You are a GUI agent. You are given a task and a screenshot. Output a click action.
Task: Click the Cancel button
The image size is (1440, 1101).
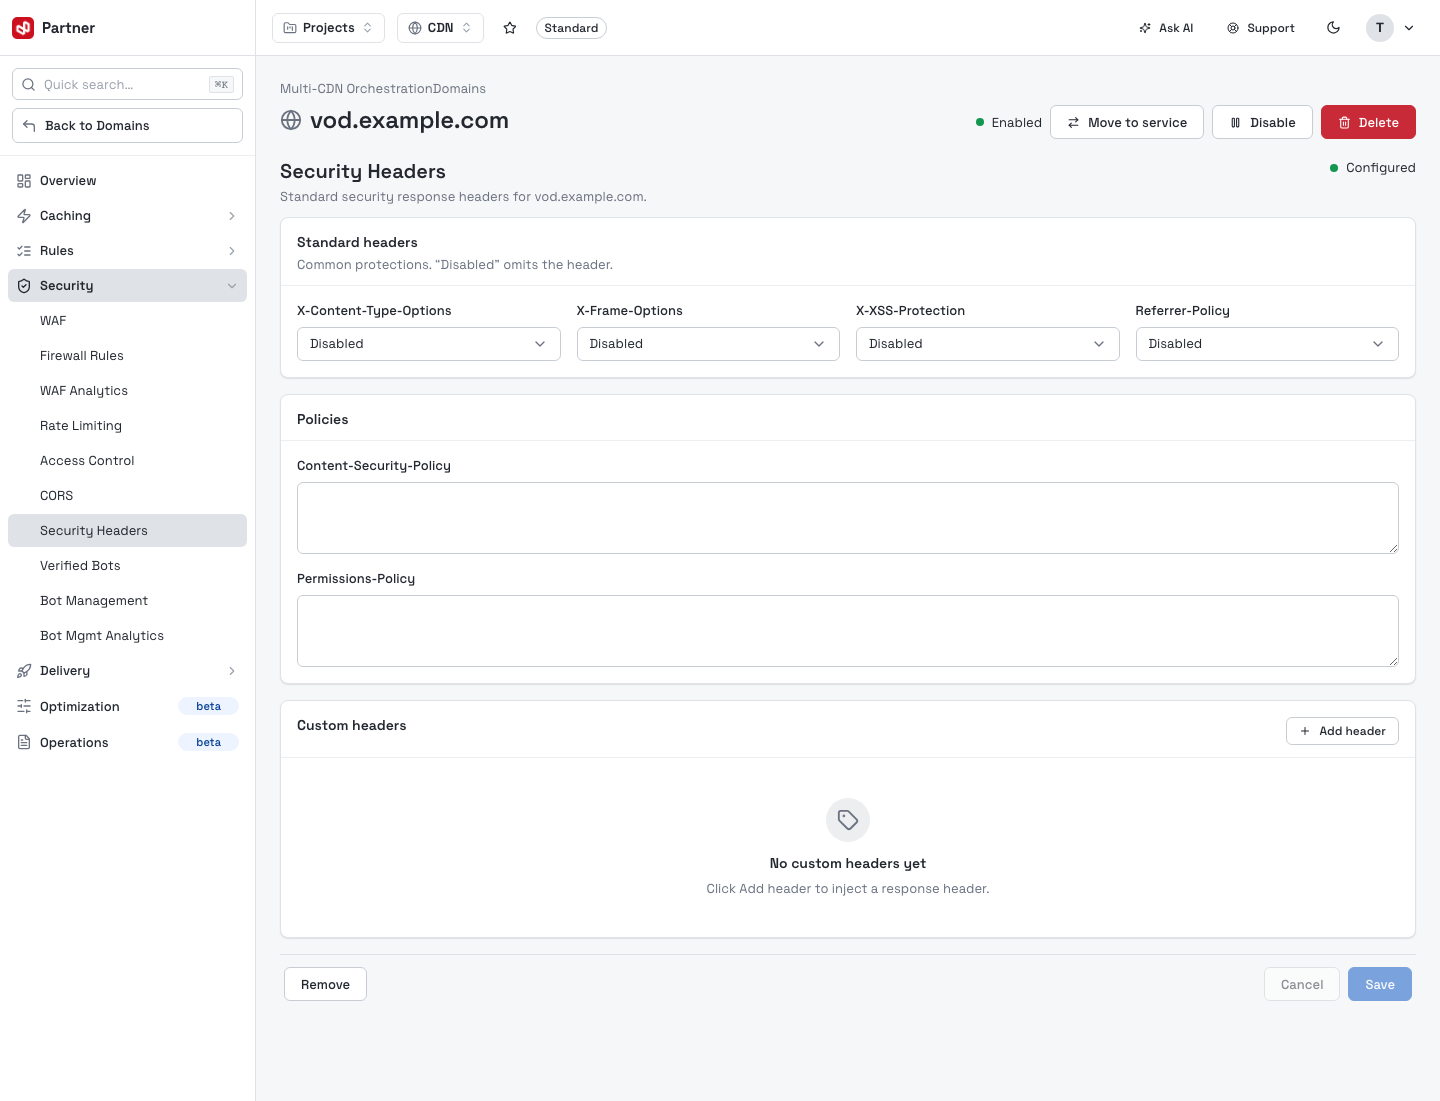(x=1302, y=984)
